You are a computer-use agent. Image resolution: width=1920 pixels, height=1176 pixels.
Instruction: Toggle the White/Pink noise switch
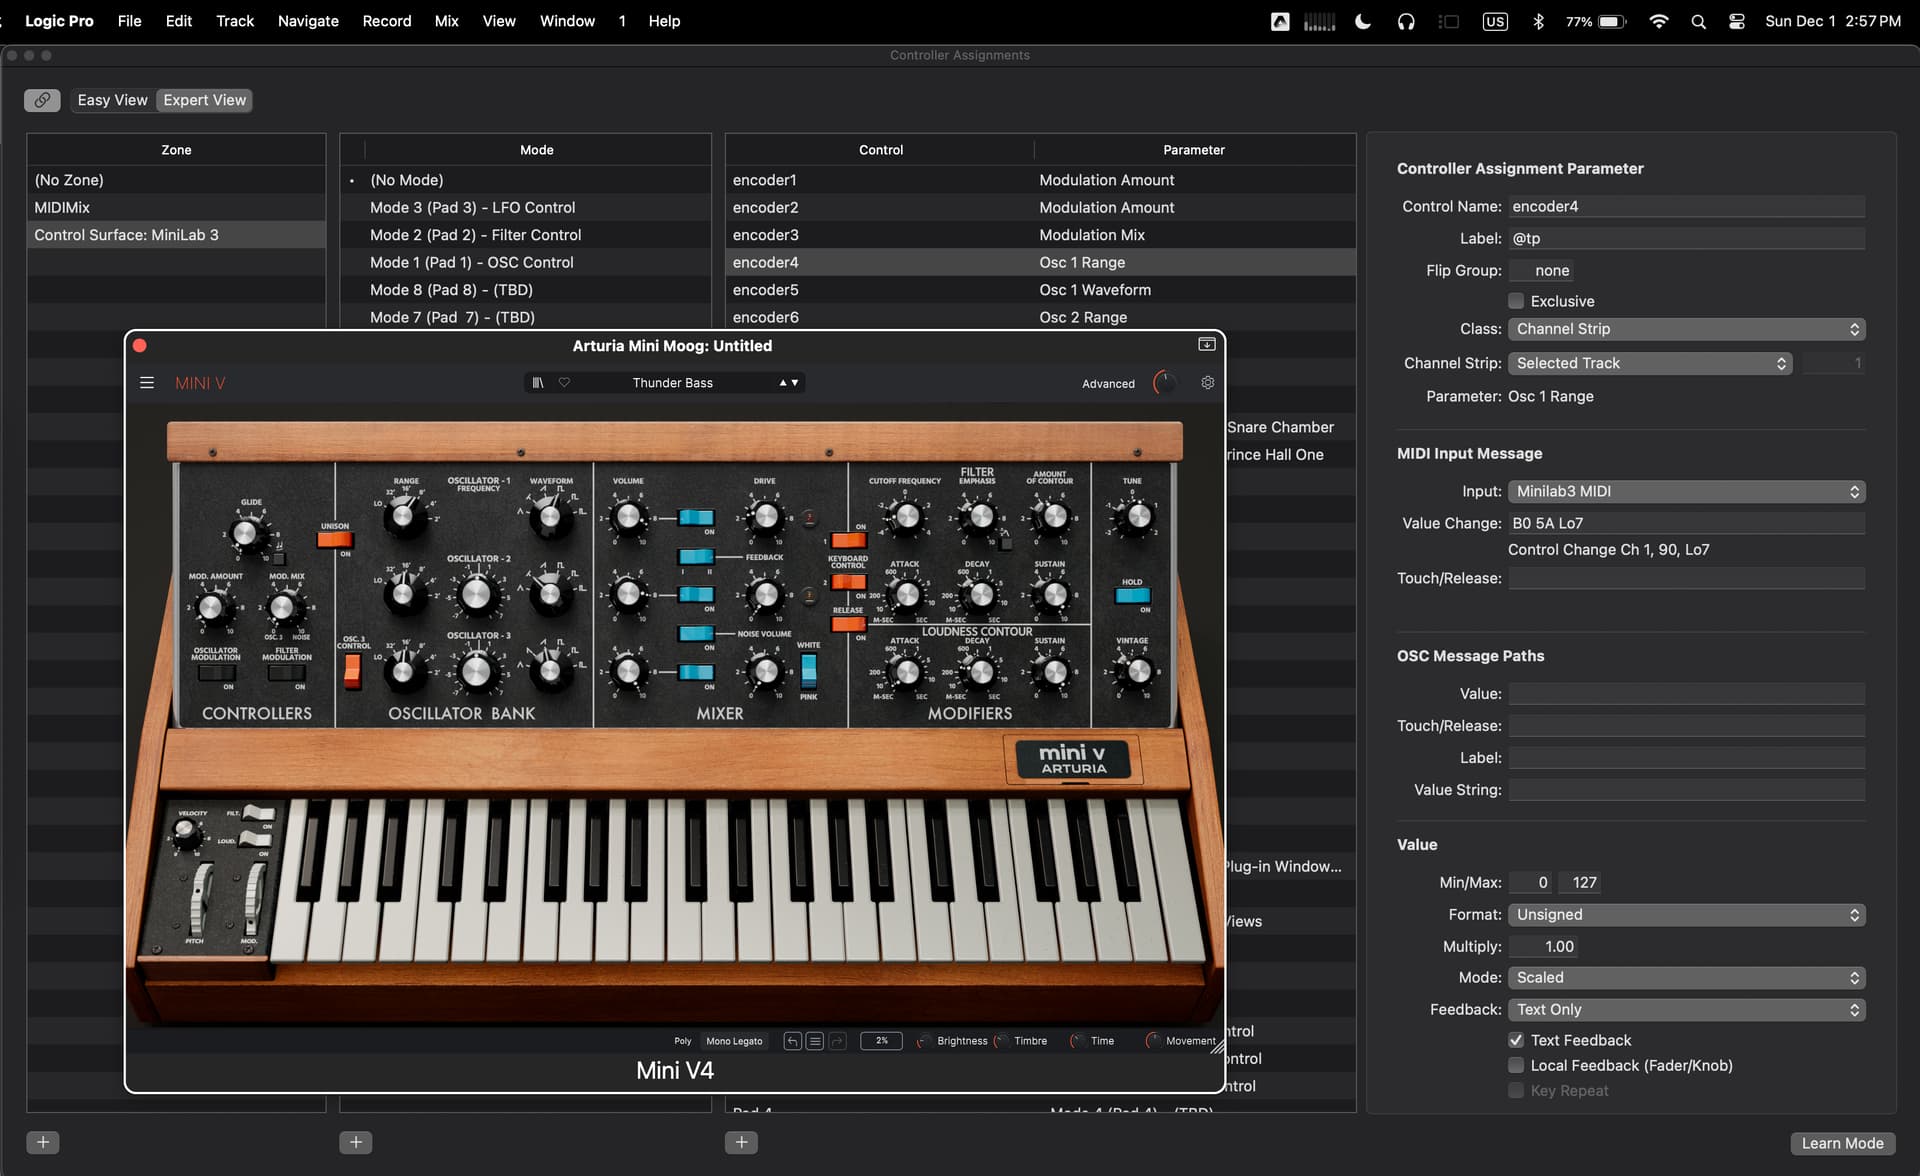808,670
